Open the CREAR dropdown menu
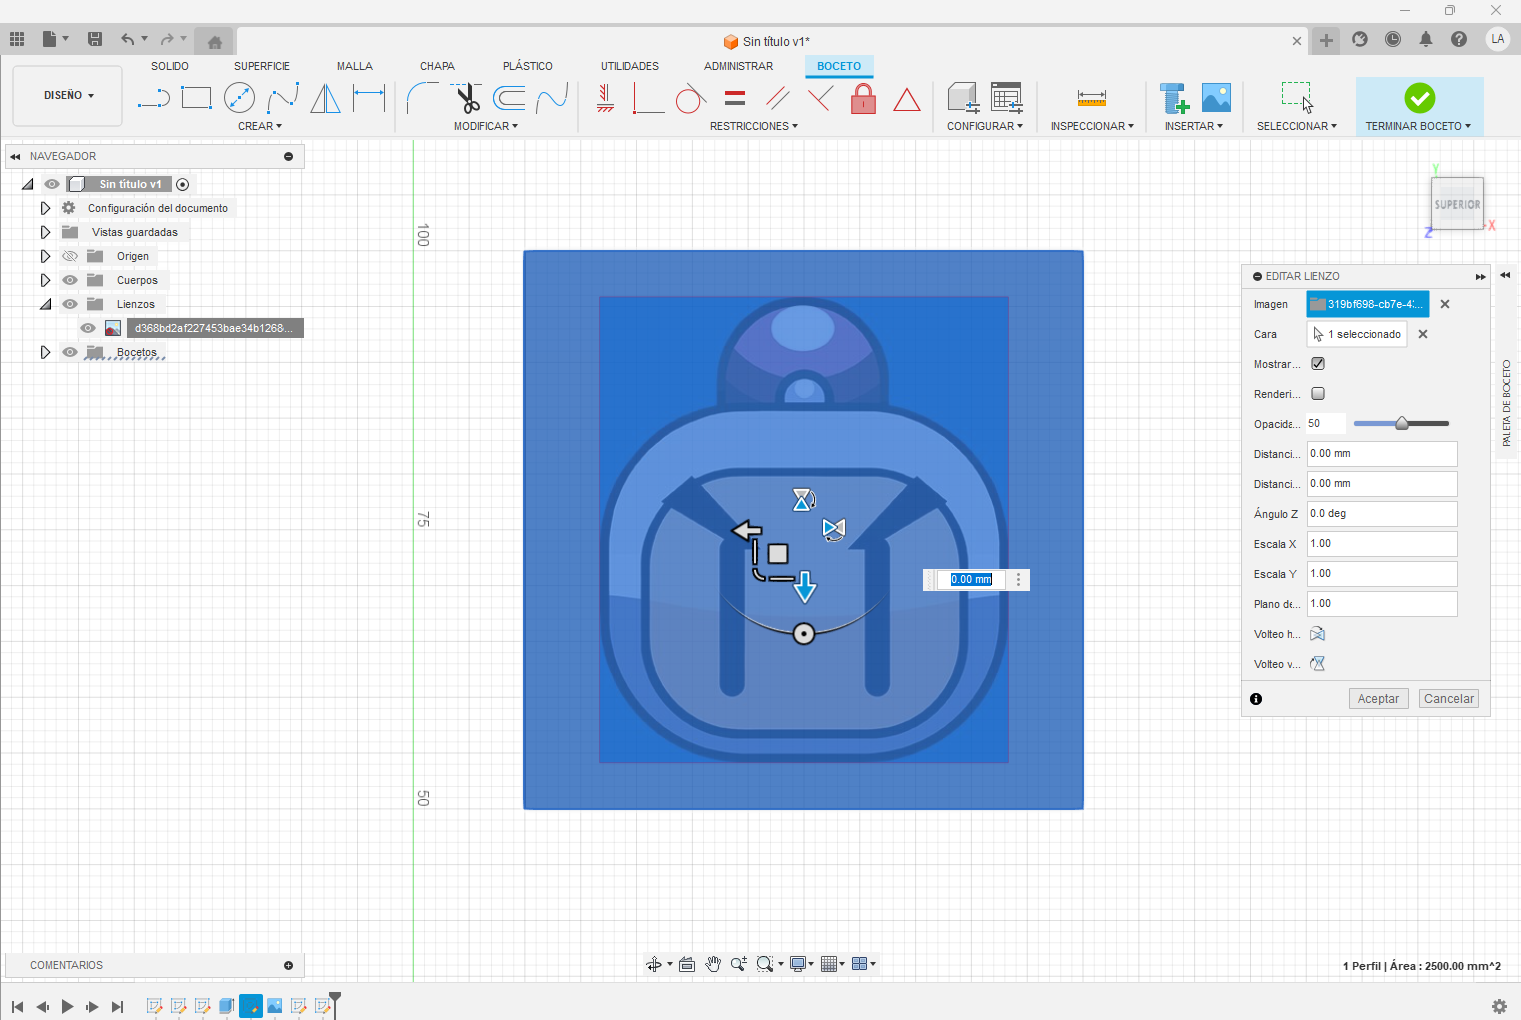This screenshot has width=1521, height=1020. coord(260,126)
